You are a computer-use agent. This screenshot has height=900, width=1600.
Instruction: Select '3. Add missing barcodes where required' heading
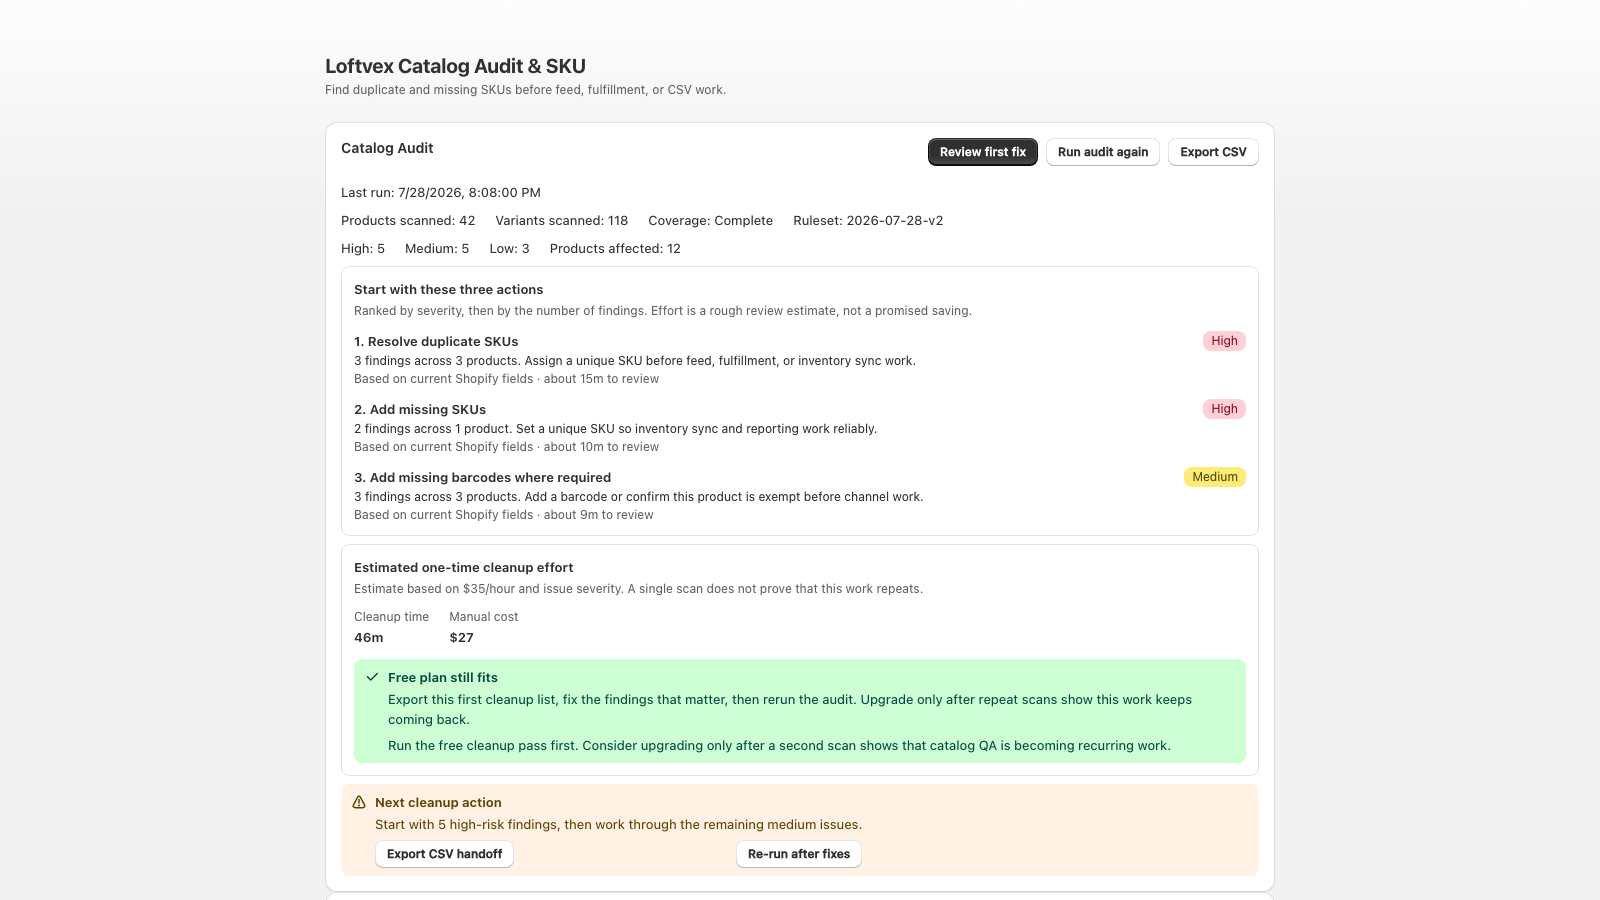[482, 478]
